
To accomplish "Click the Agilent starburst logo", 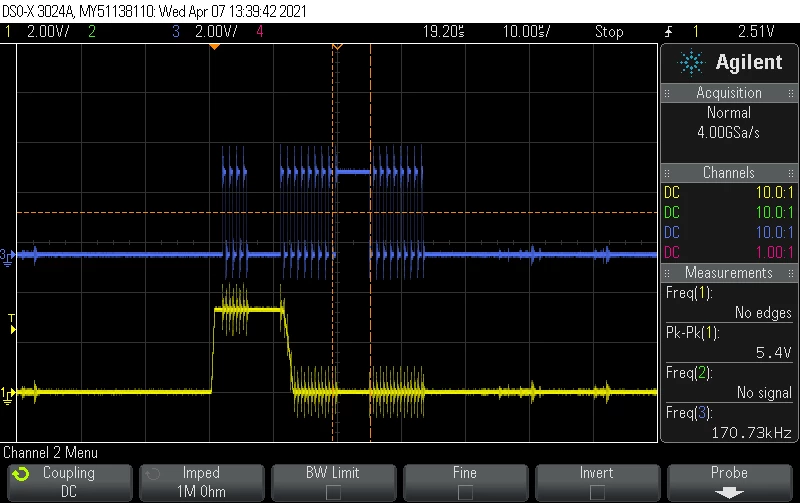I will click(x=691, y=63).
